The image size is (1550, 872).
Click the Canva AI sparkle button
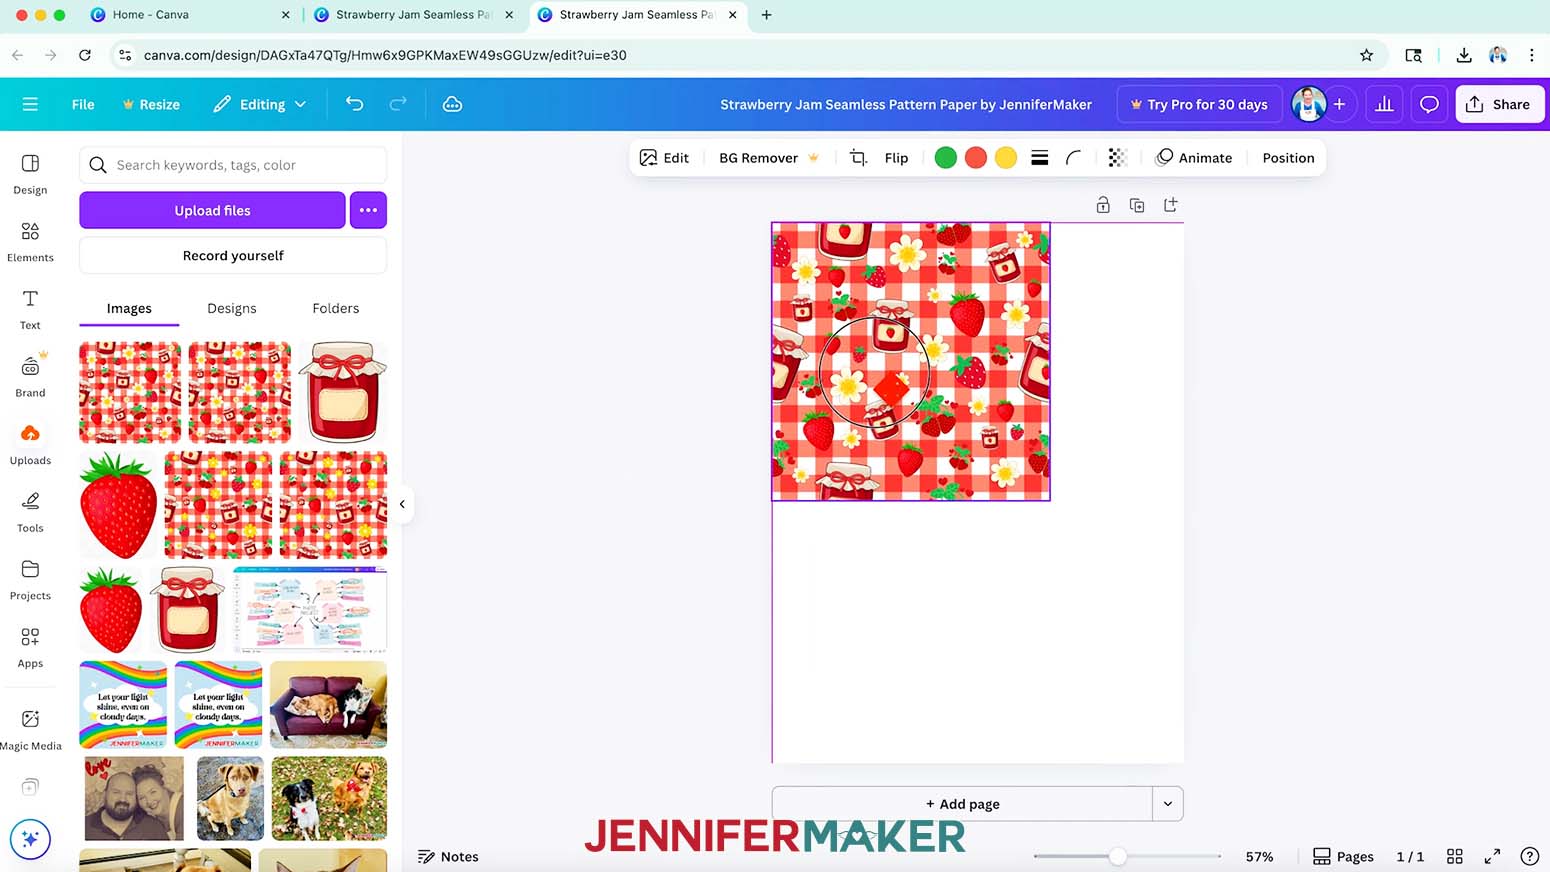30,839
